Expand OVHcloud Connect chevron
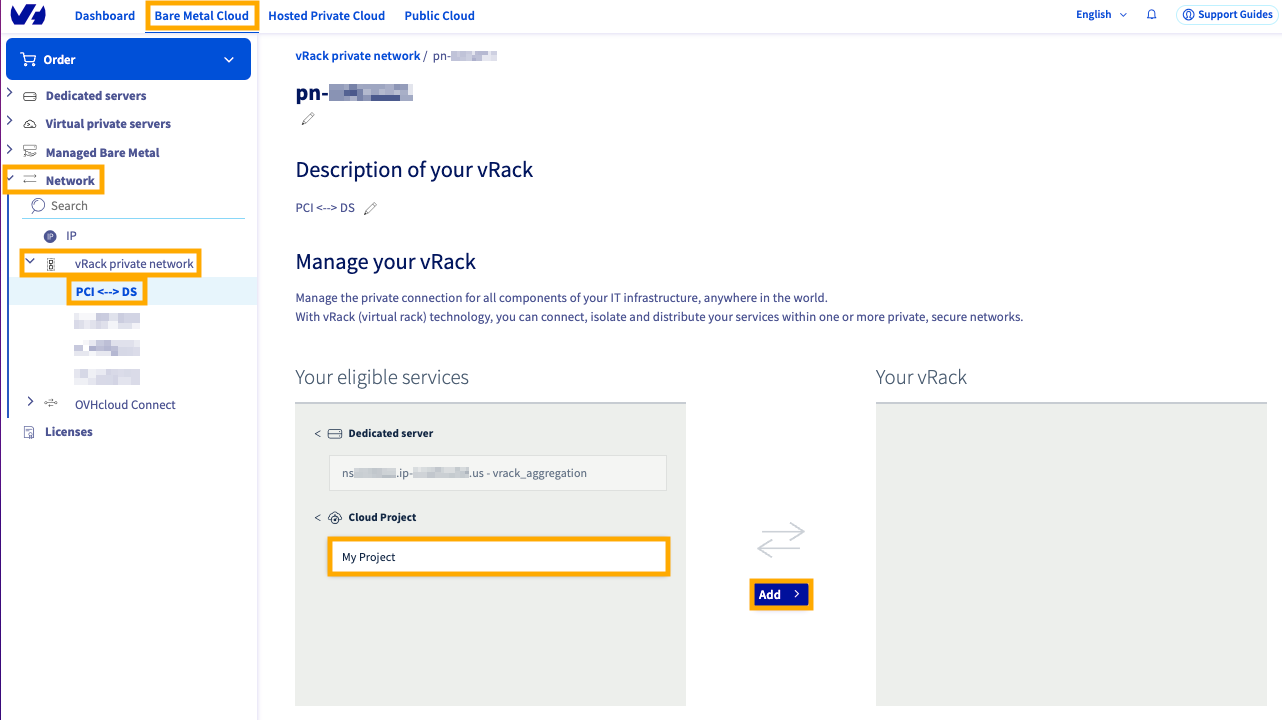This screenshot has height=720, width=1282. pyautogui.click(x=30, y=401)
